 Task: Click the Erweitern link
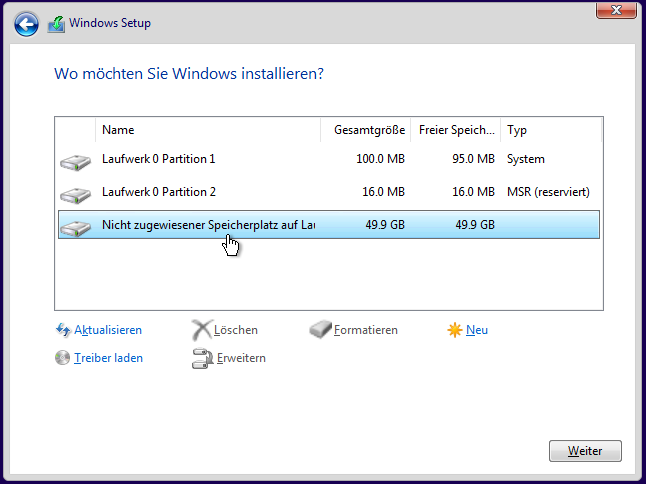(241, 358)
